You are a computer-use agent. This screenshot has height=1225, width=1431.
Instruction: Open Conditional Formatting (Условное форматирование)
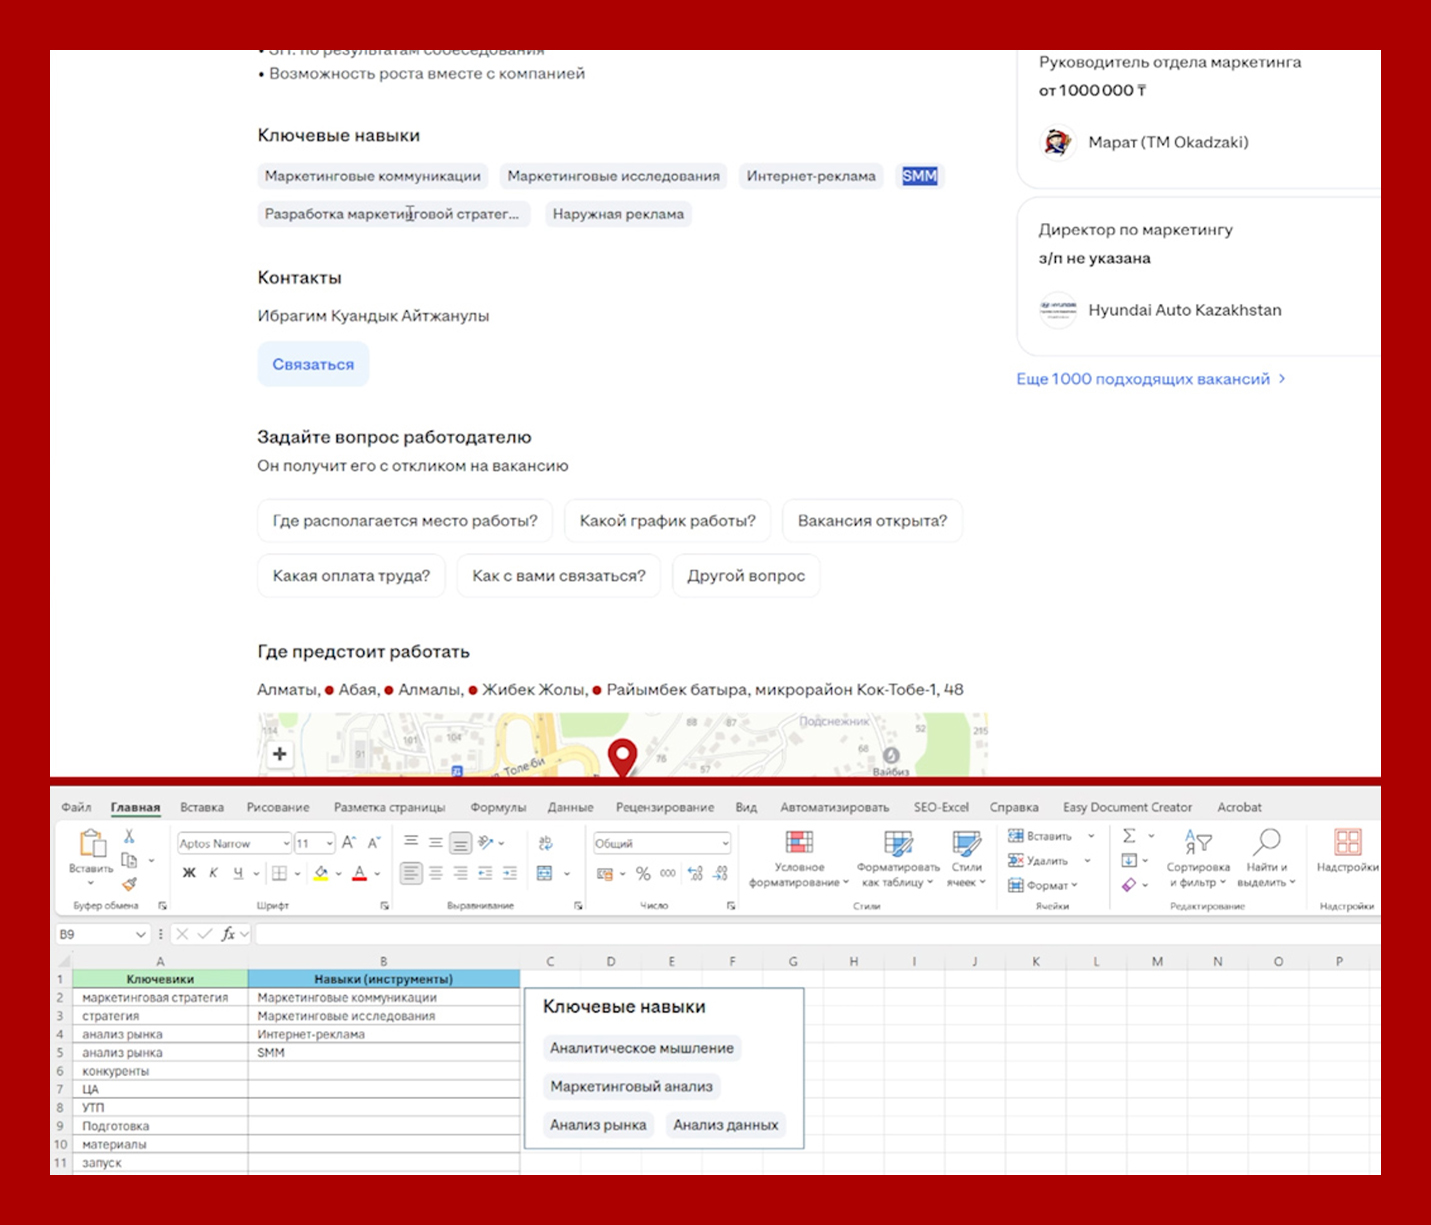pos(798,859)
